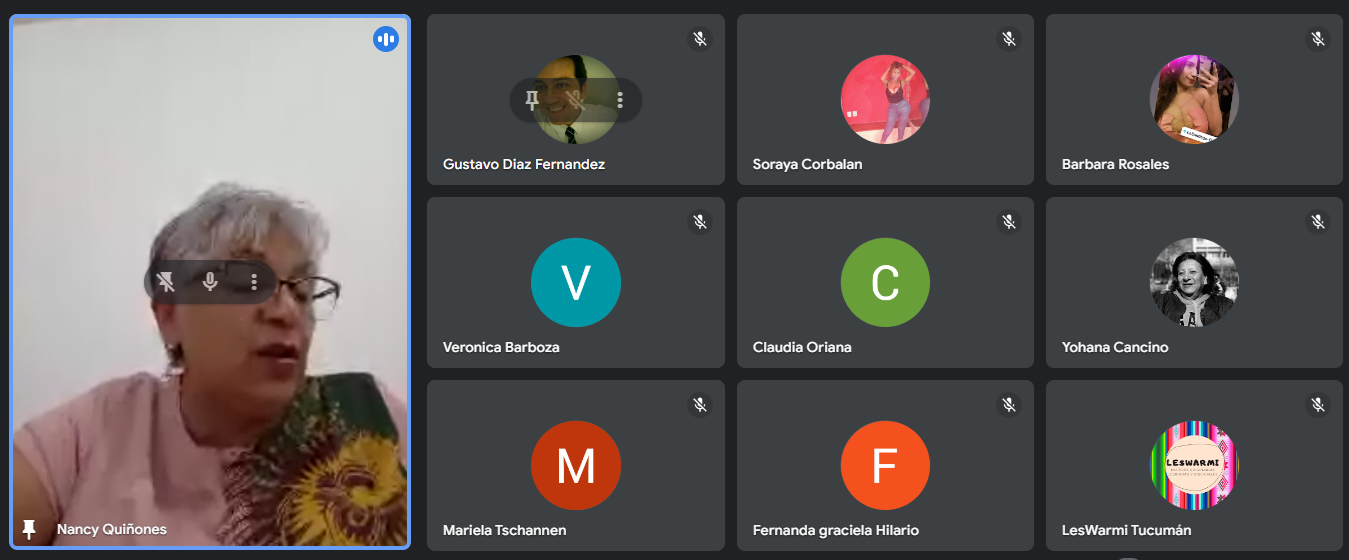The image size is (1349, 560).
Task: Click the blue speaking indicator on Nancy's video
Action: tap(386, 40)
